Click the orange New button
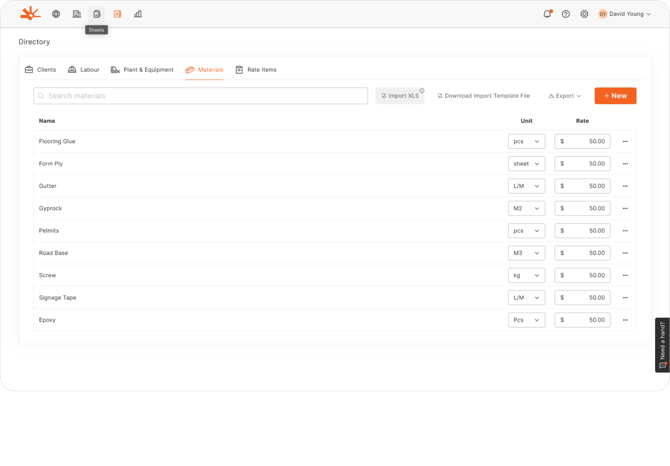670x466 pixels. click(615, 96)
